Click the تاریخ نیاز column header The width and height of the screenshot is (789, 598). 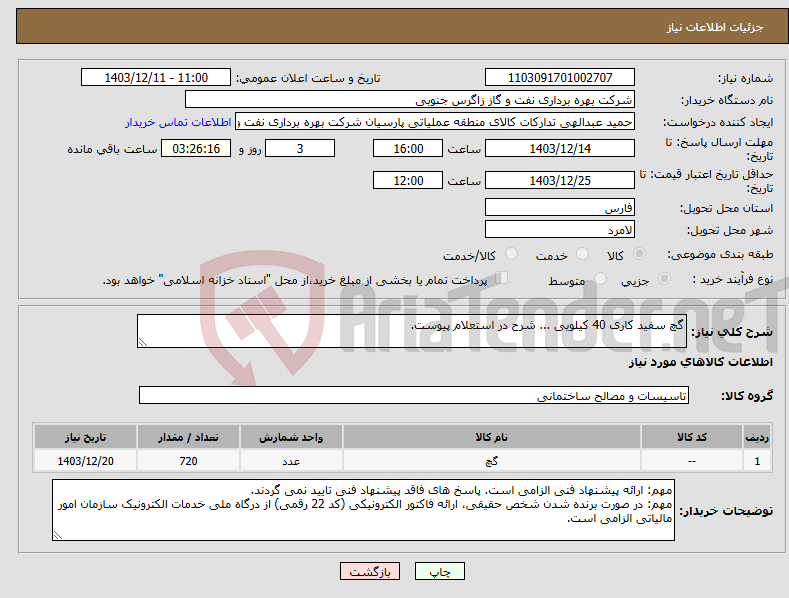point(86,437)
